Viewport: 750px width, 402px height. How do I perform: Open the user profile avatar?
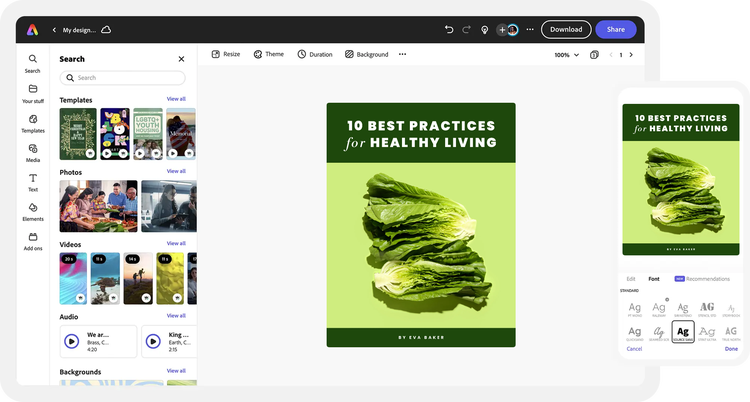pyautogui.click(x=513, y=30)
